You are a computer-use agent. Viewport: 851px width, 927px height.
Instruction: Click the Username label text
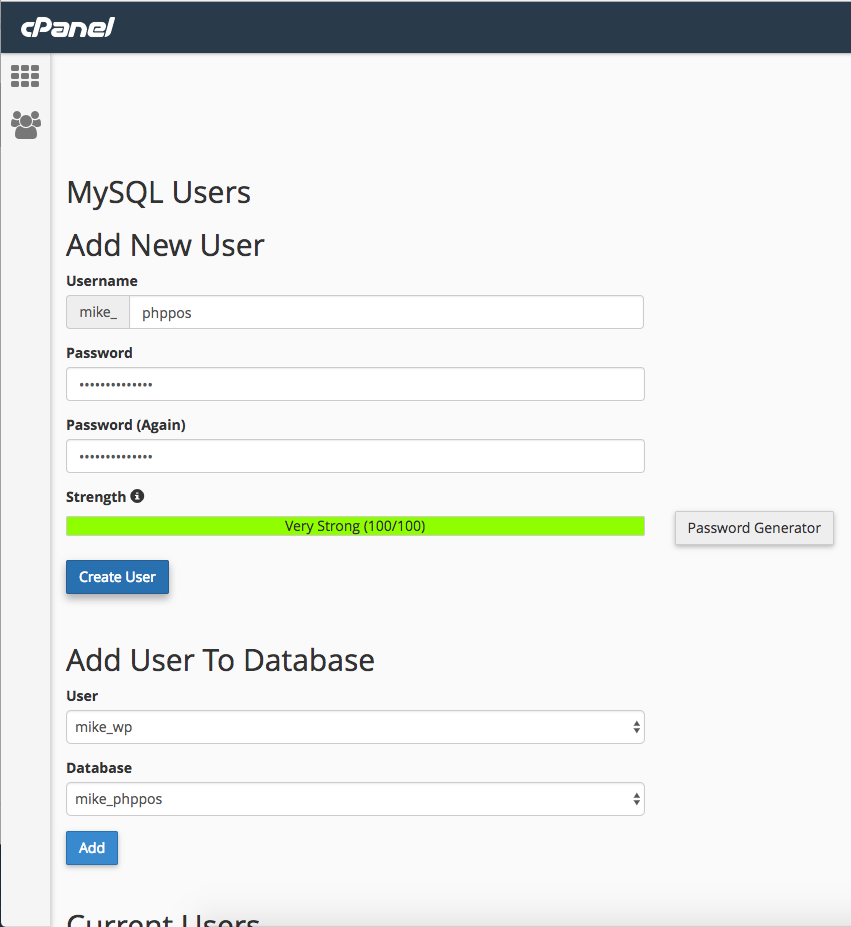(x=102, y=281)
